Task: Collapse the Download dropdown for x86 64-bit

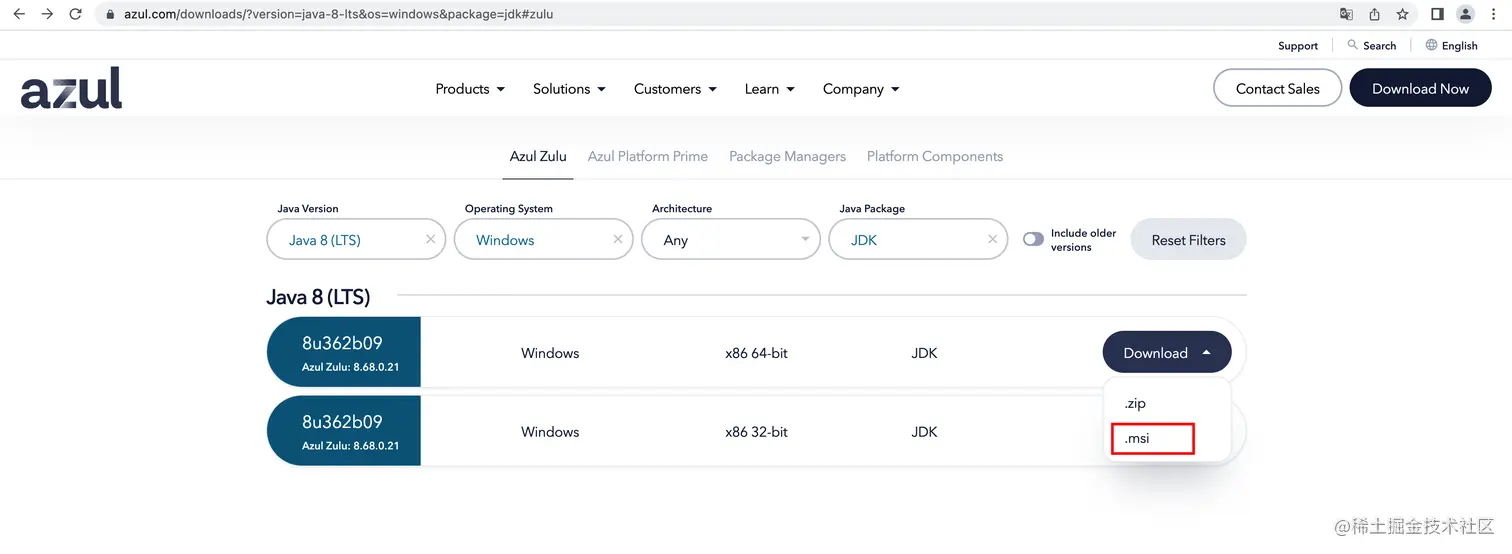Action: (x=1167, y=353)
